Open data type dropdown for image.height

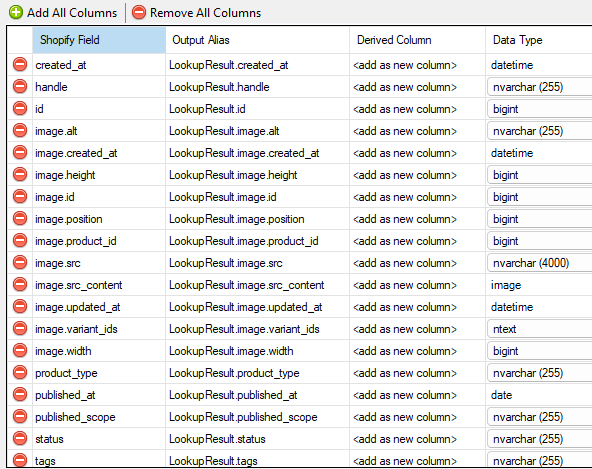[x=540, y=175]
